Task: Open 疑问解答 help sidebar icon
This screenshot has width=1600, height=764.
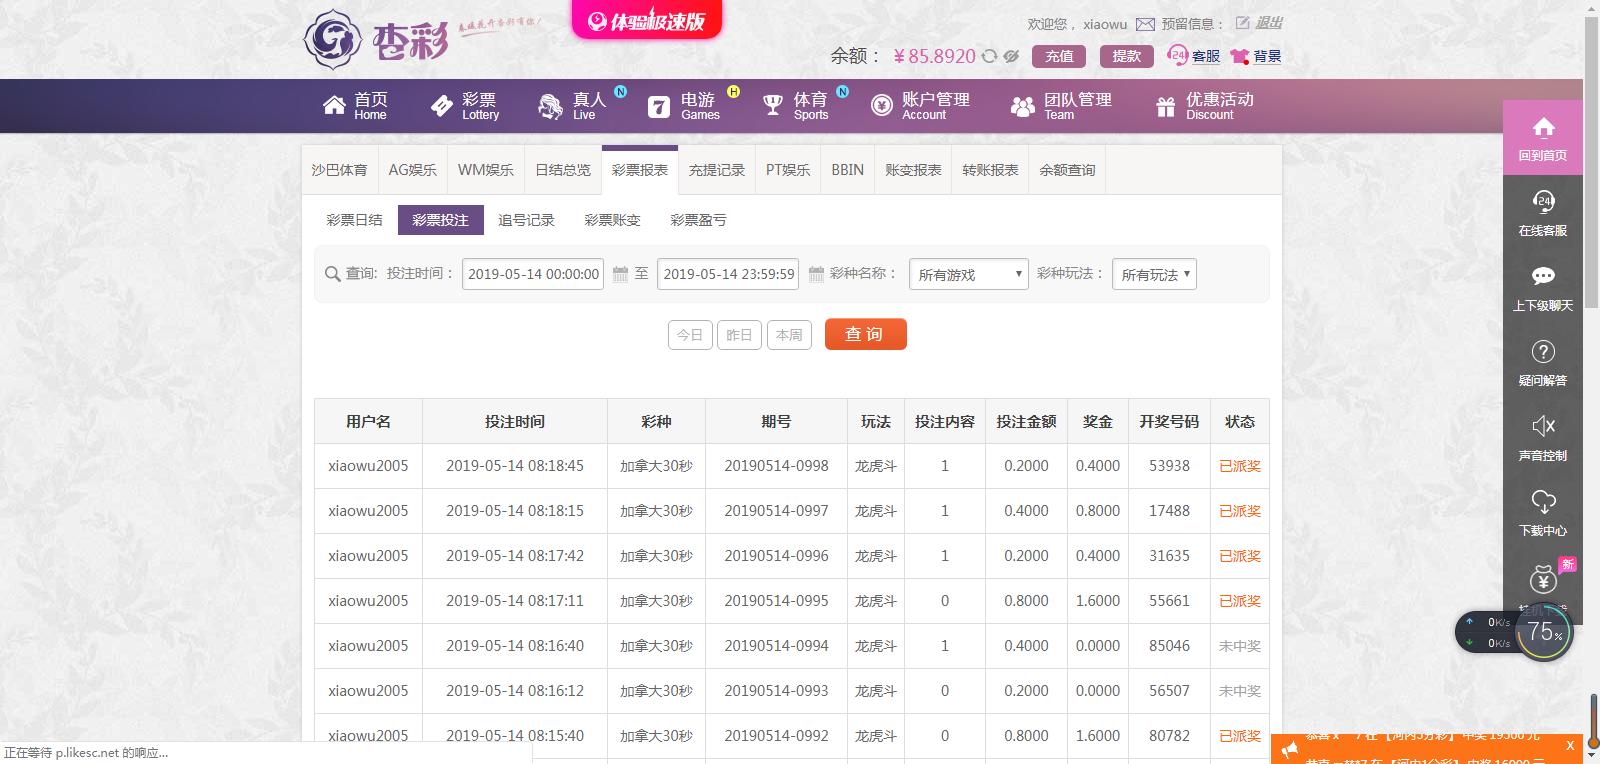Action: [x=1543, y=363]
